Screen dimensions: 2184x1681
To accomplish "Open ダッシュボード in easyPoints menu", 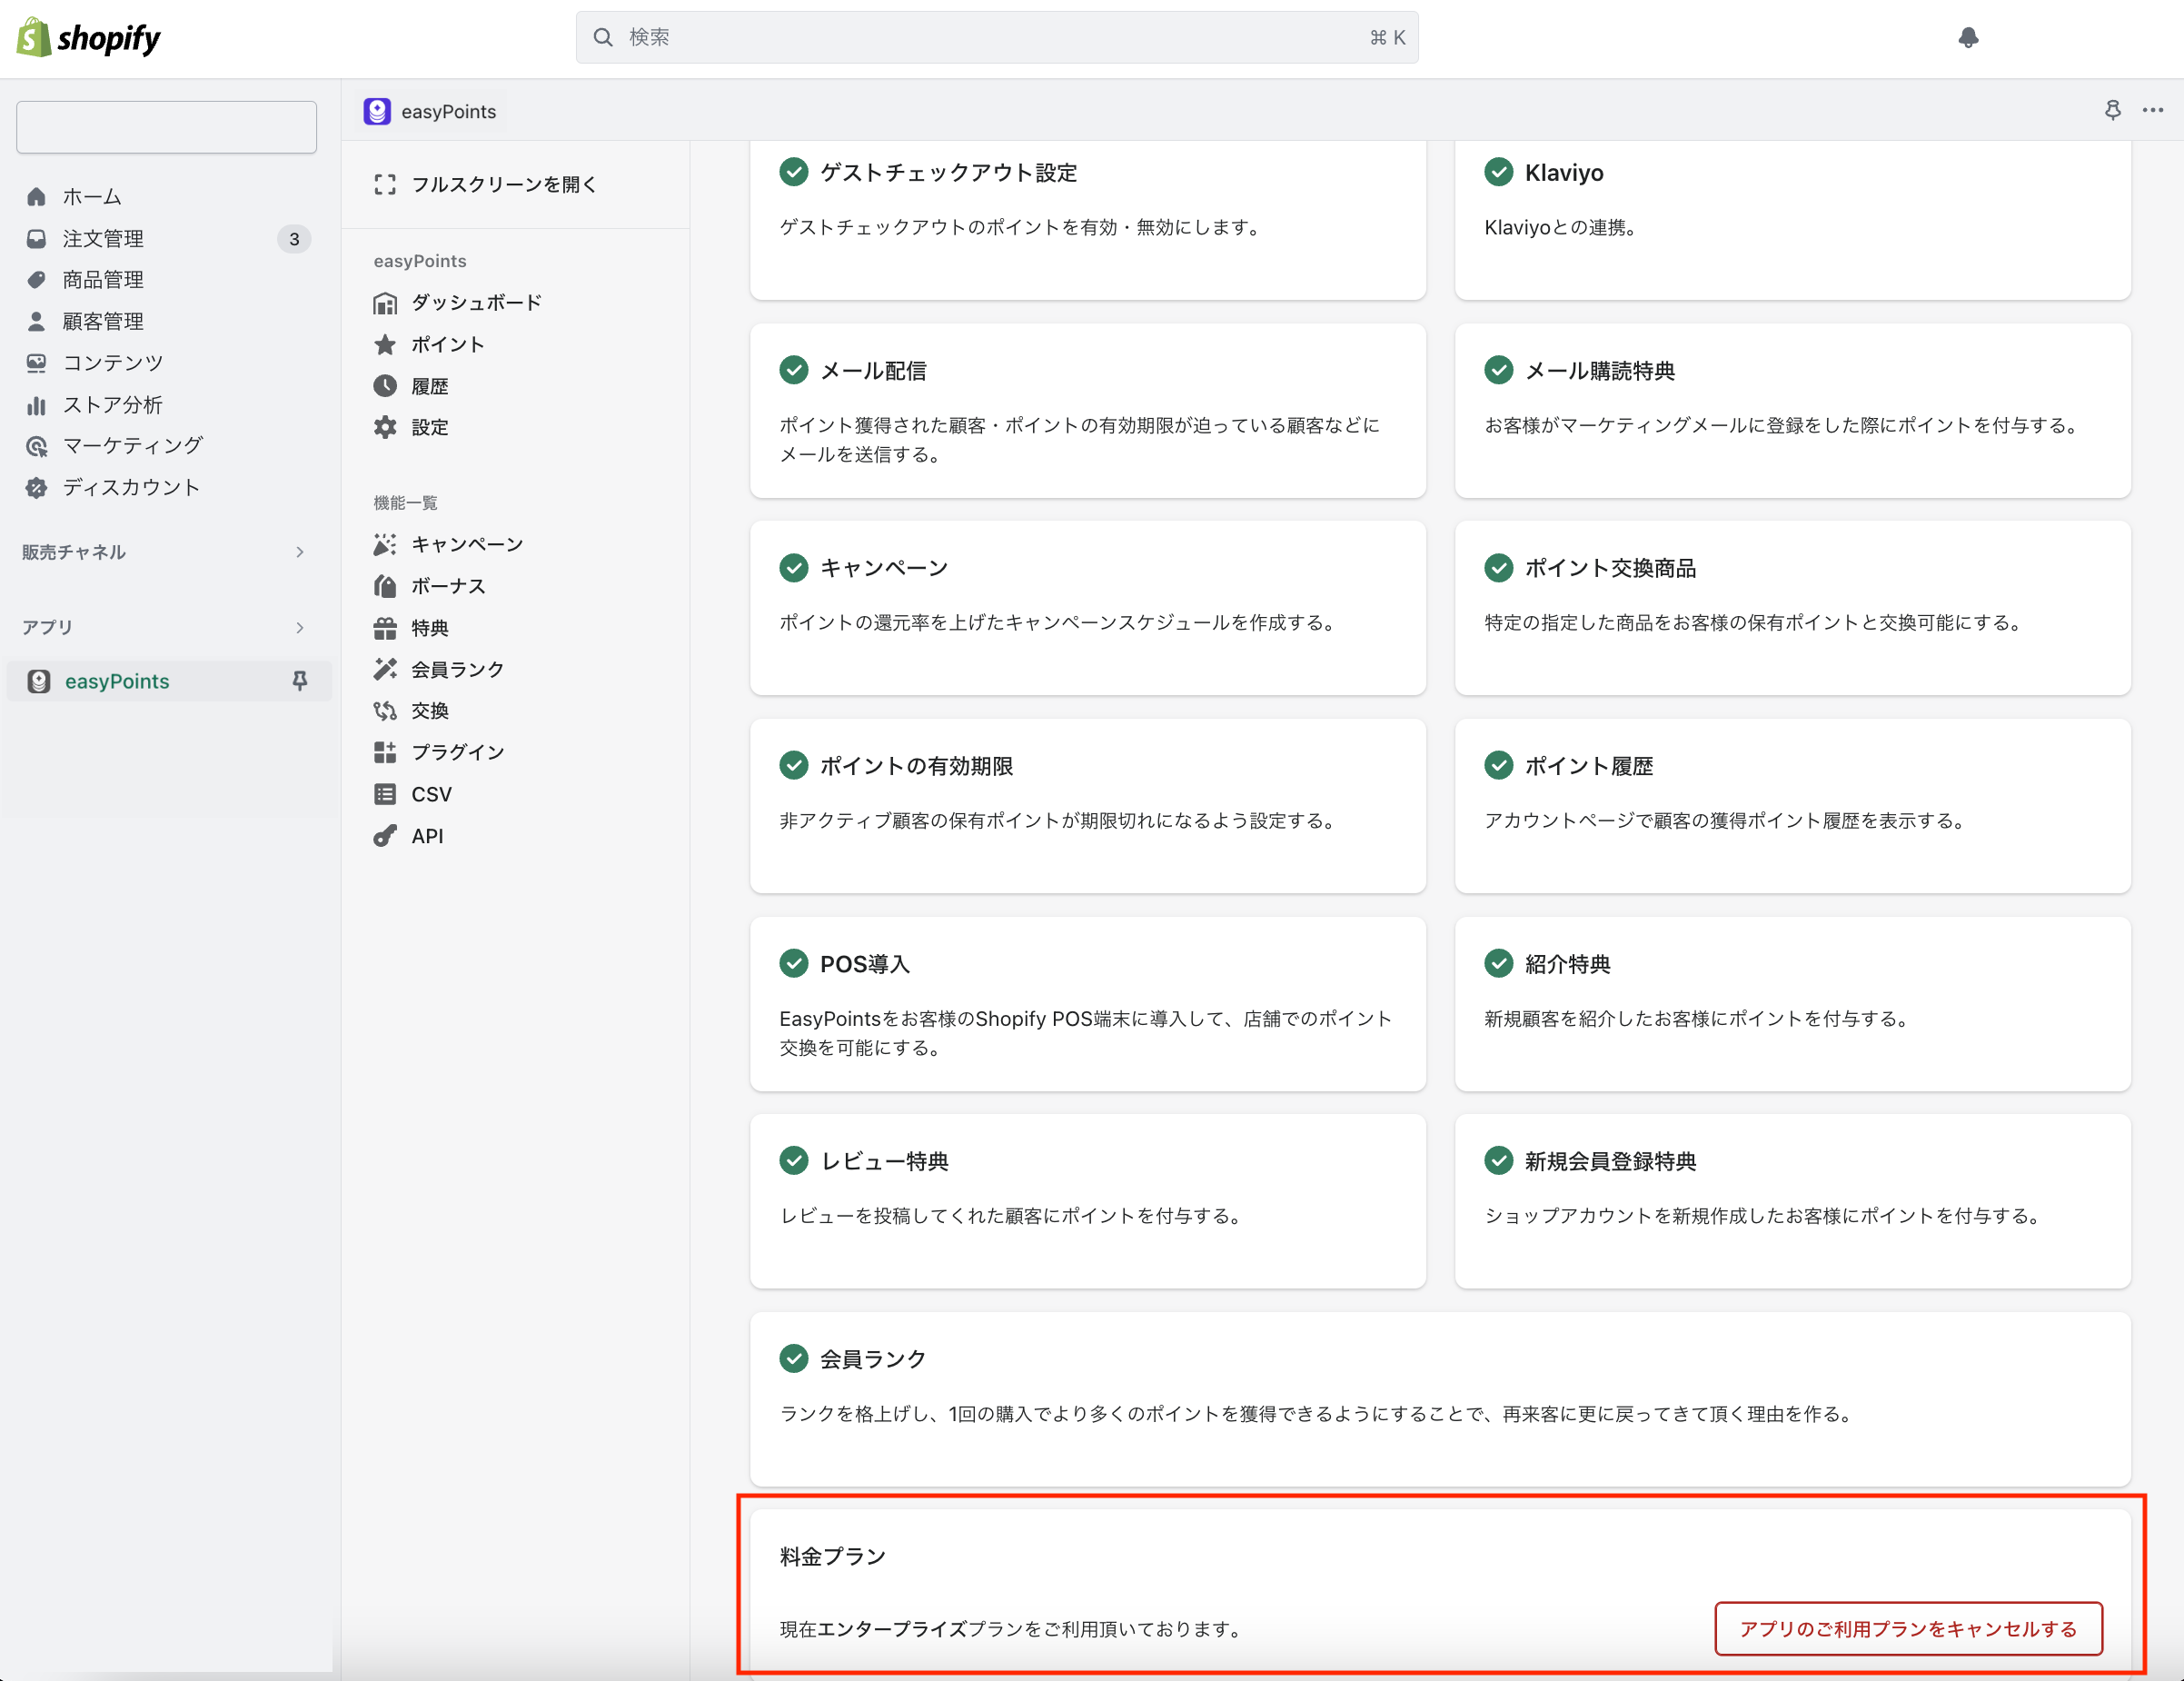I will click(476, 303).
